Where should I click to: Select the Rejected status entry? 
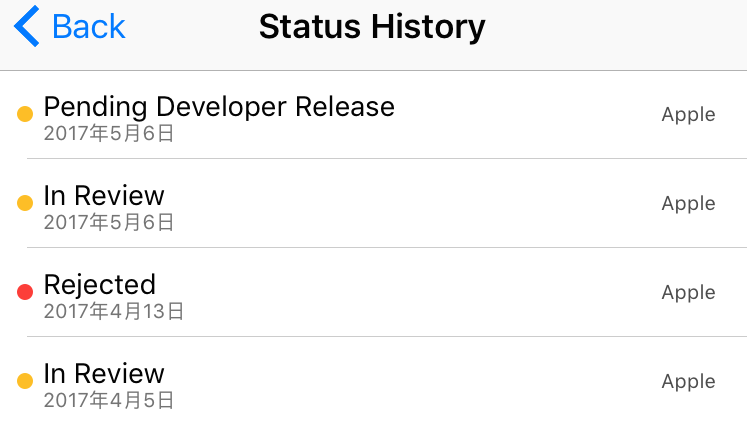coord(100,284)
